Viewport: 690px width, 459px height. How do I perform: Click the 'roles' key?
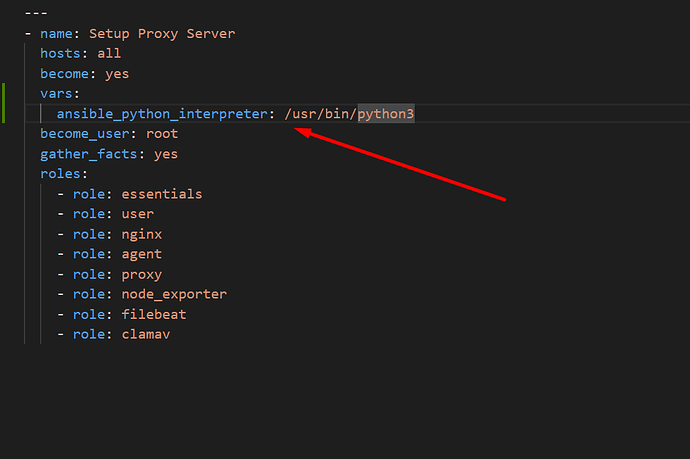(x=60, y=174)
